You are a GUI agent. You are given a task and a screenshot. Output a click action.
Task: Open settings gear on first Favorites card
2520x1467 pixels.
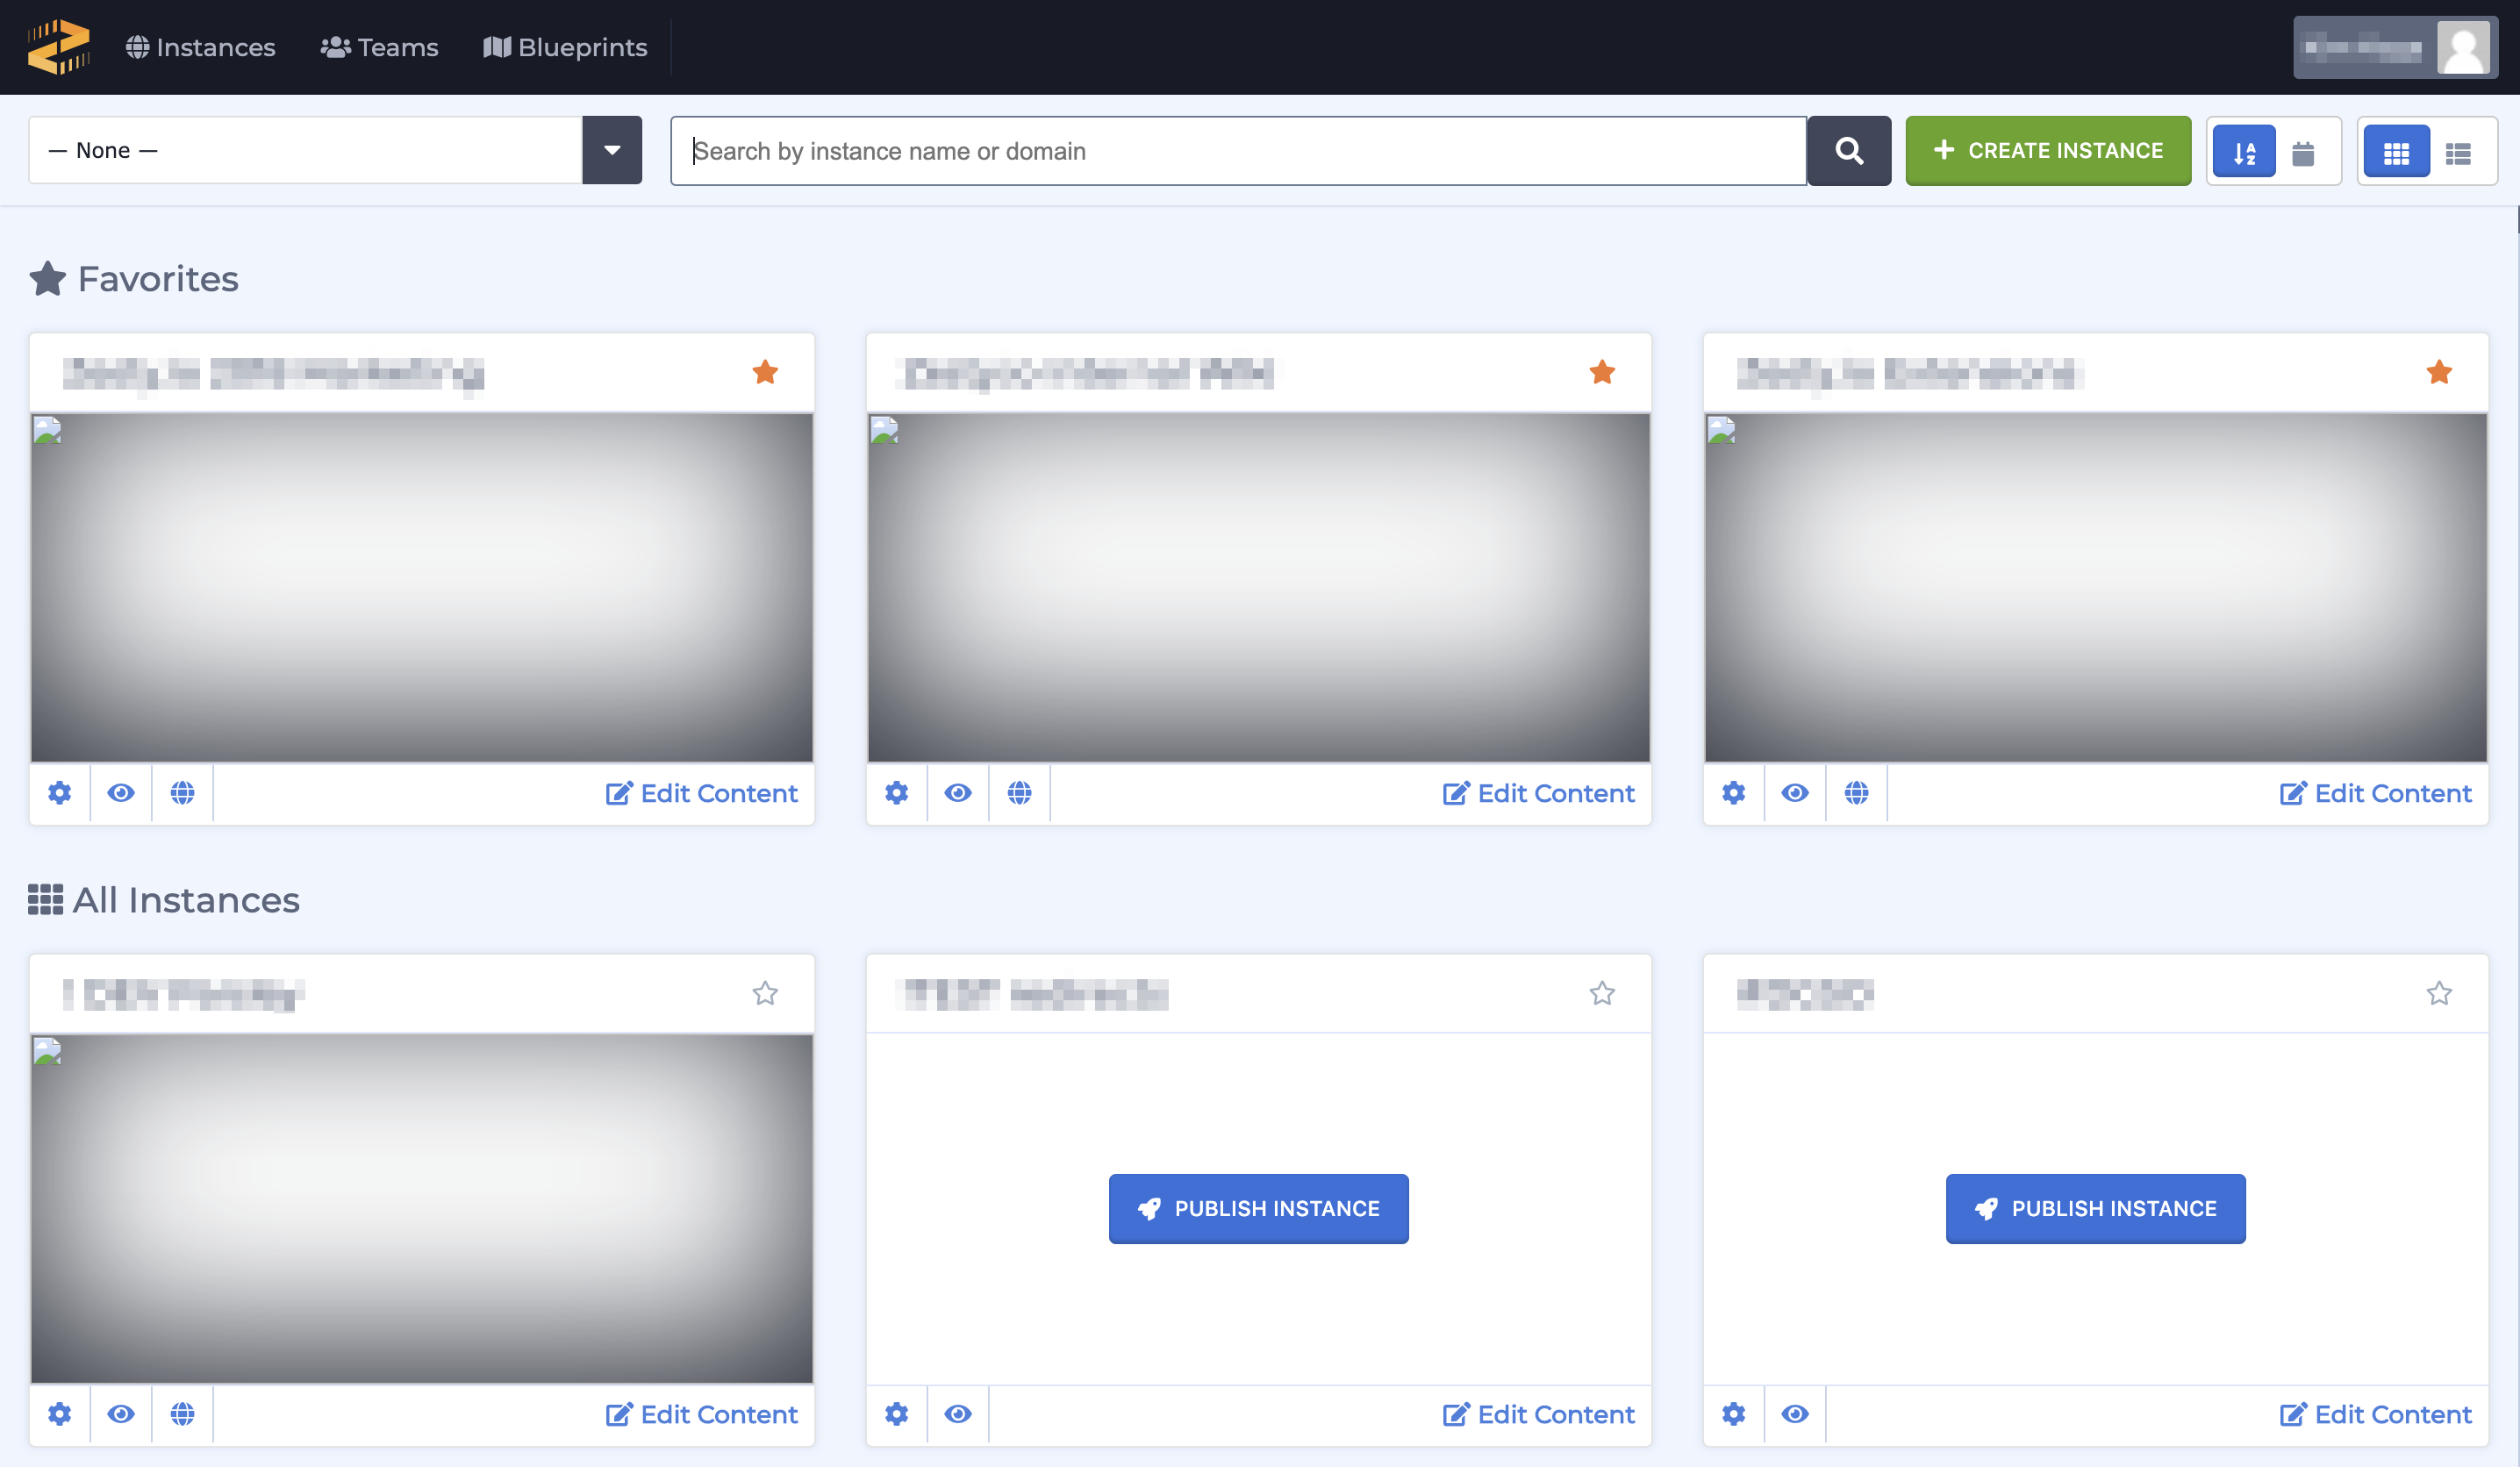pos(60,793)
